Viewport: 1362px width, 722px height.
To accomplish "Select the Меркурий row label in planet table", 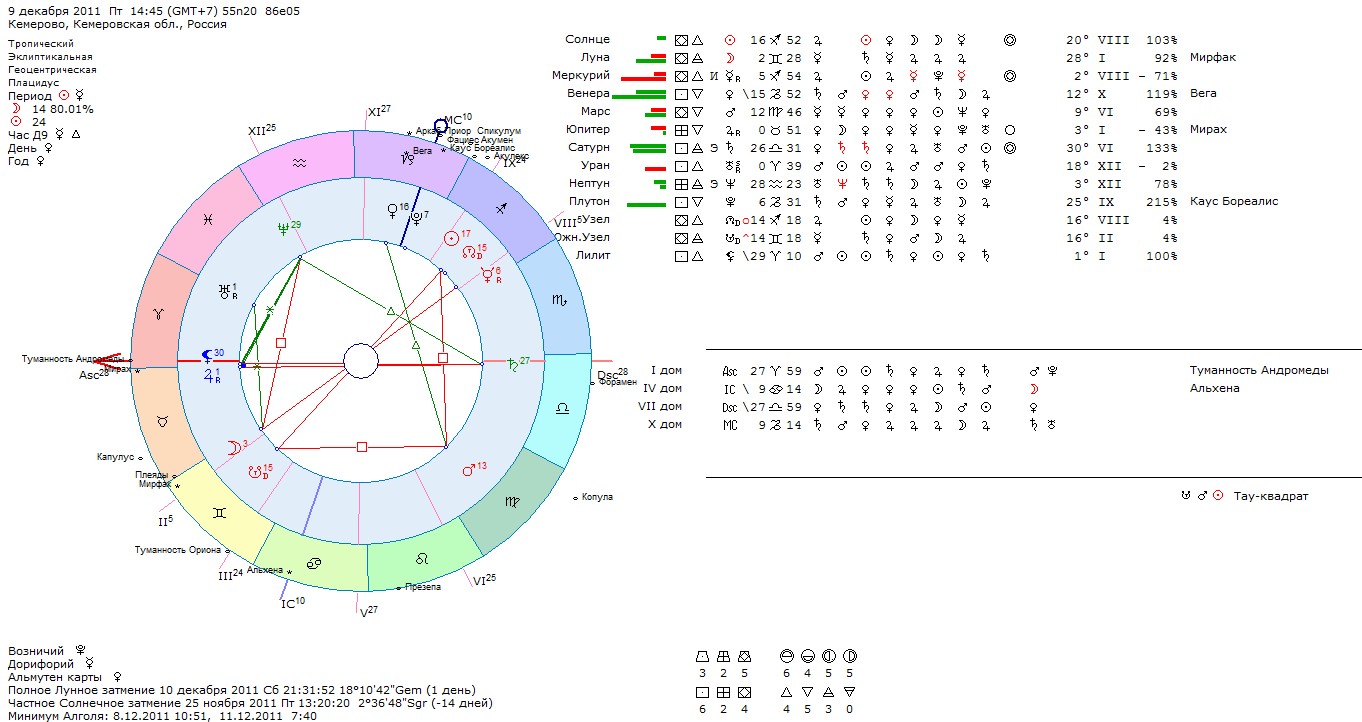I will coord(580,76).
